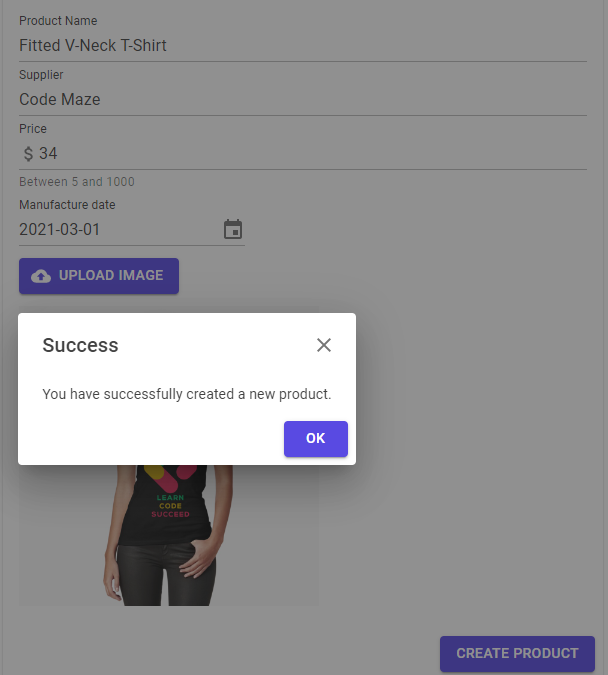Click the cloud upload icon

tap(41, 276)
